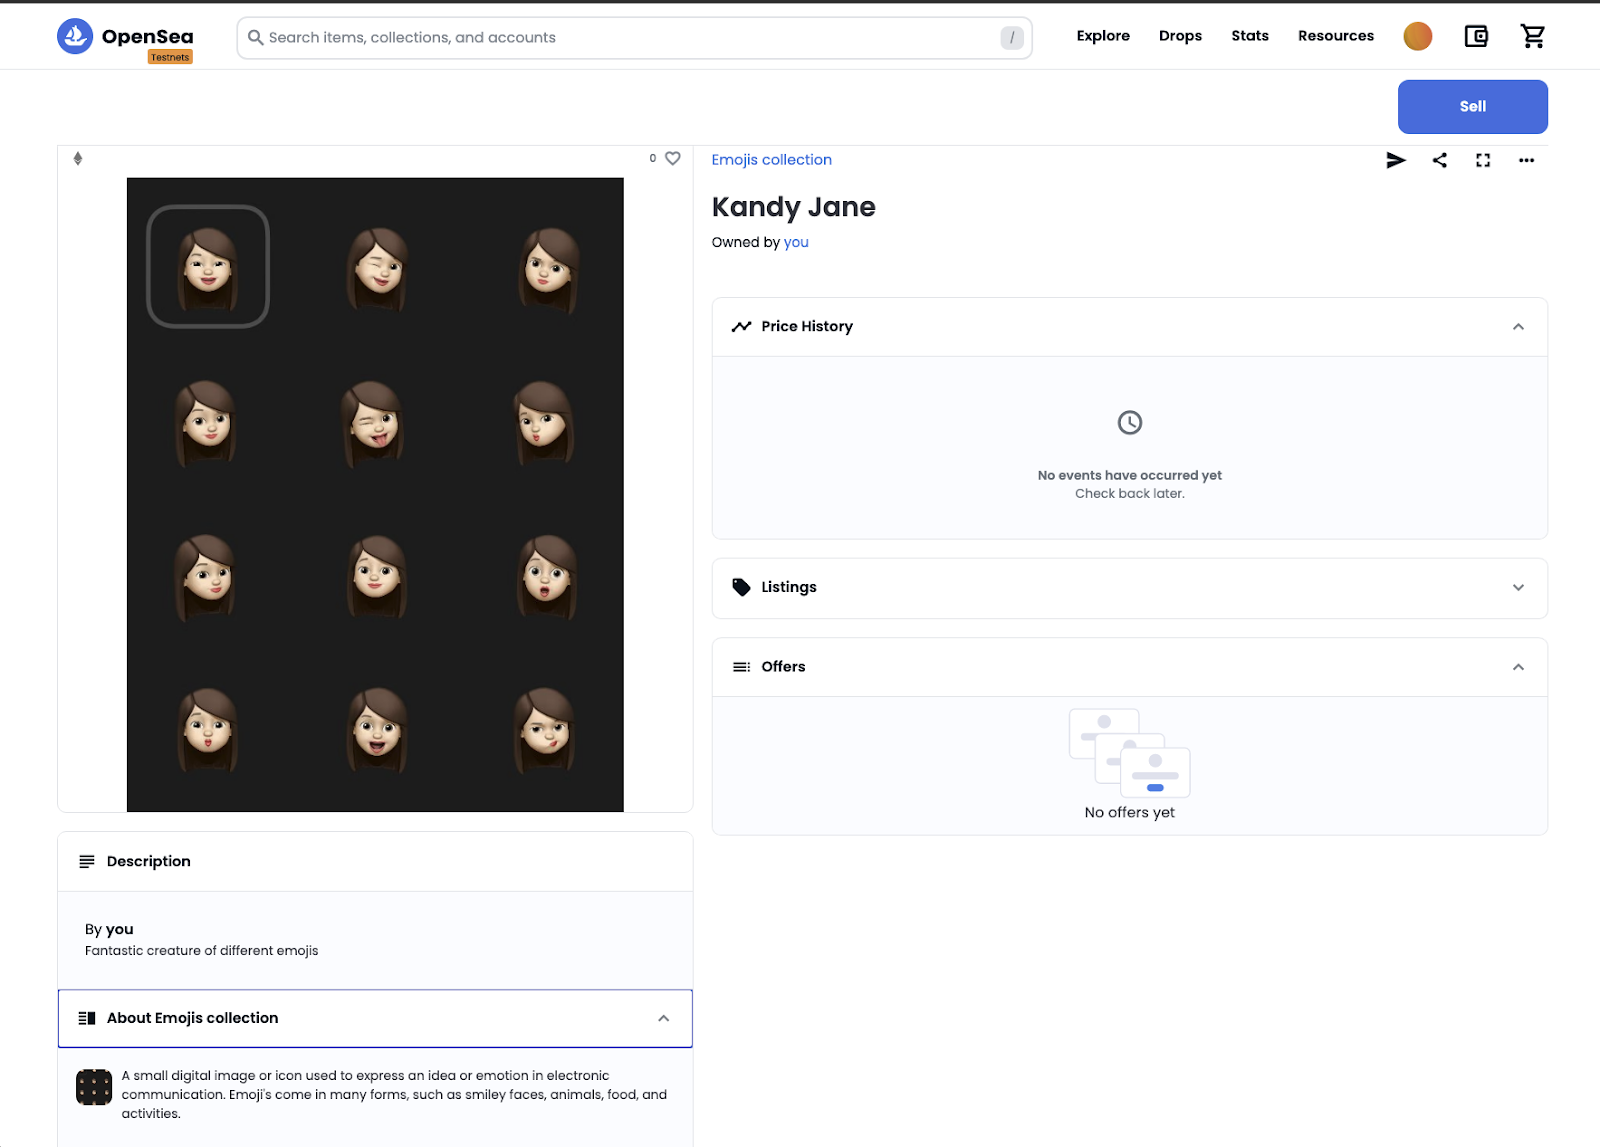Click the Sell button
Viewport: 1600px width, 1147px height.
[1472, 107]
